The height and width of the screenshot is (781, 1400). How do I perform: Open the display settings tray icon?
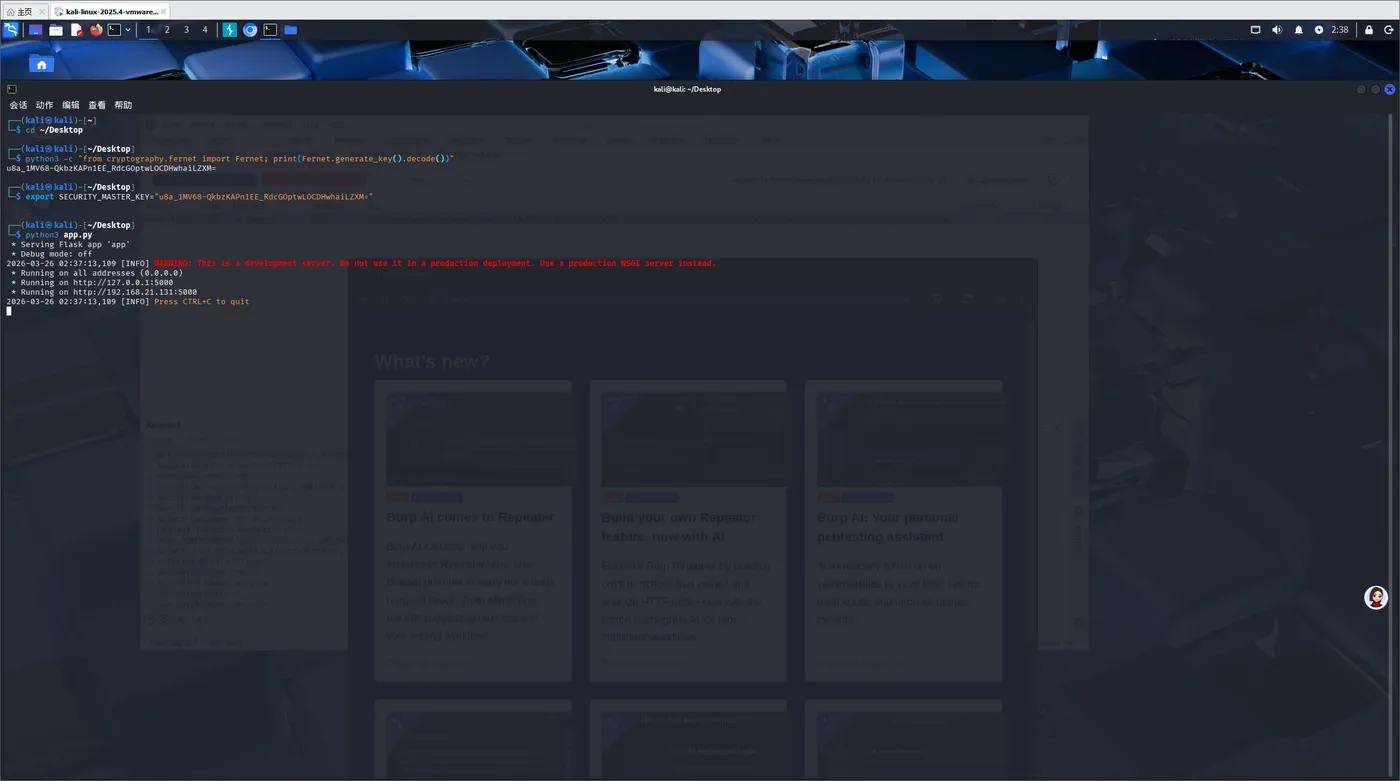click(x=1255, y=30)
